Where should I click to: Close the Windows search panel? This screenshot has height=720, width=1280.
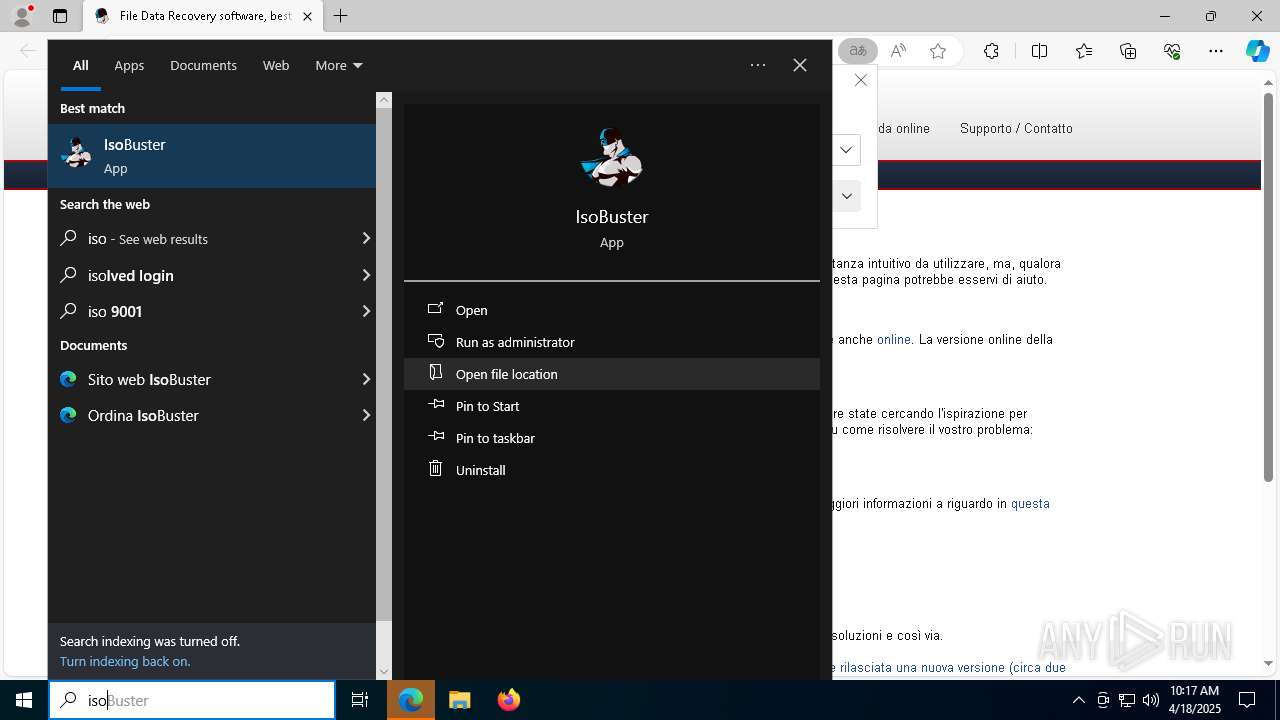point(800,65)
